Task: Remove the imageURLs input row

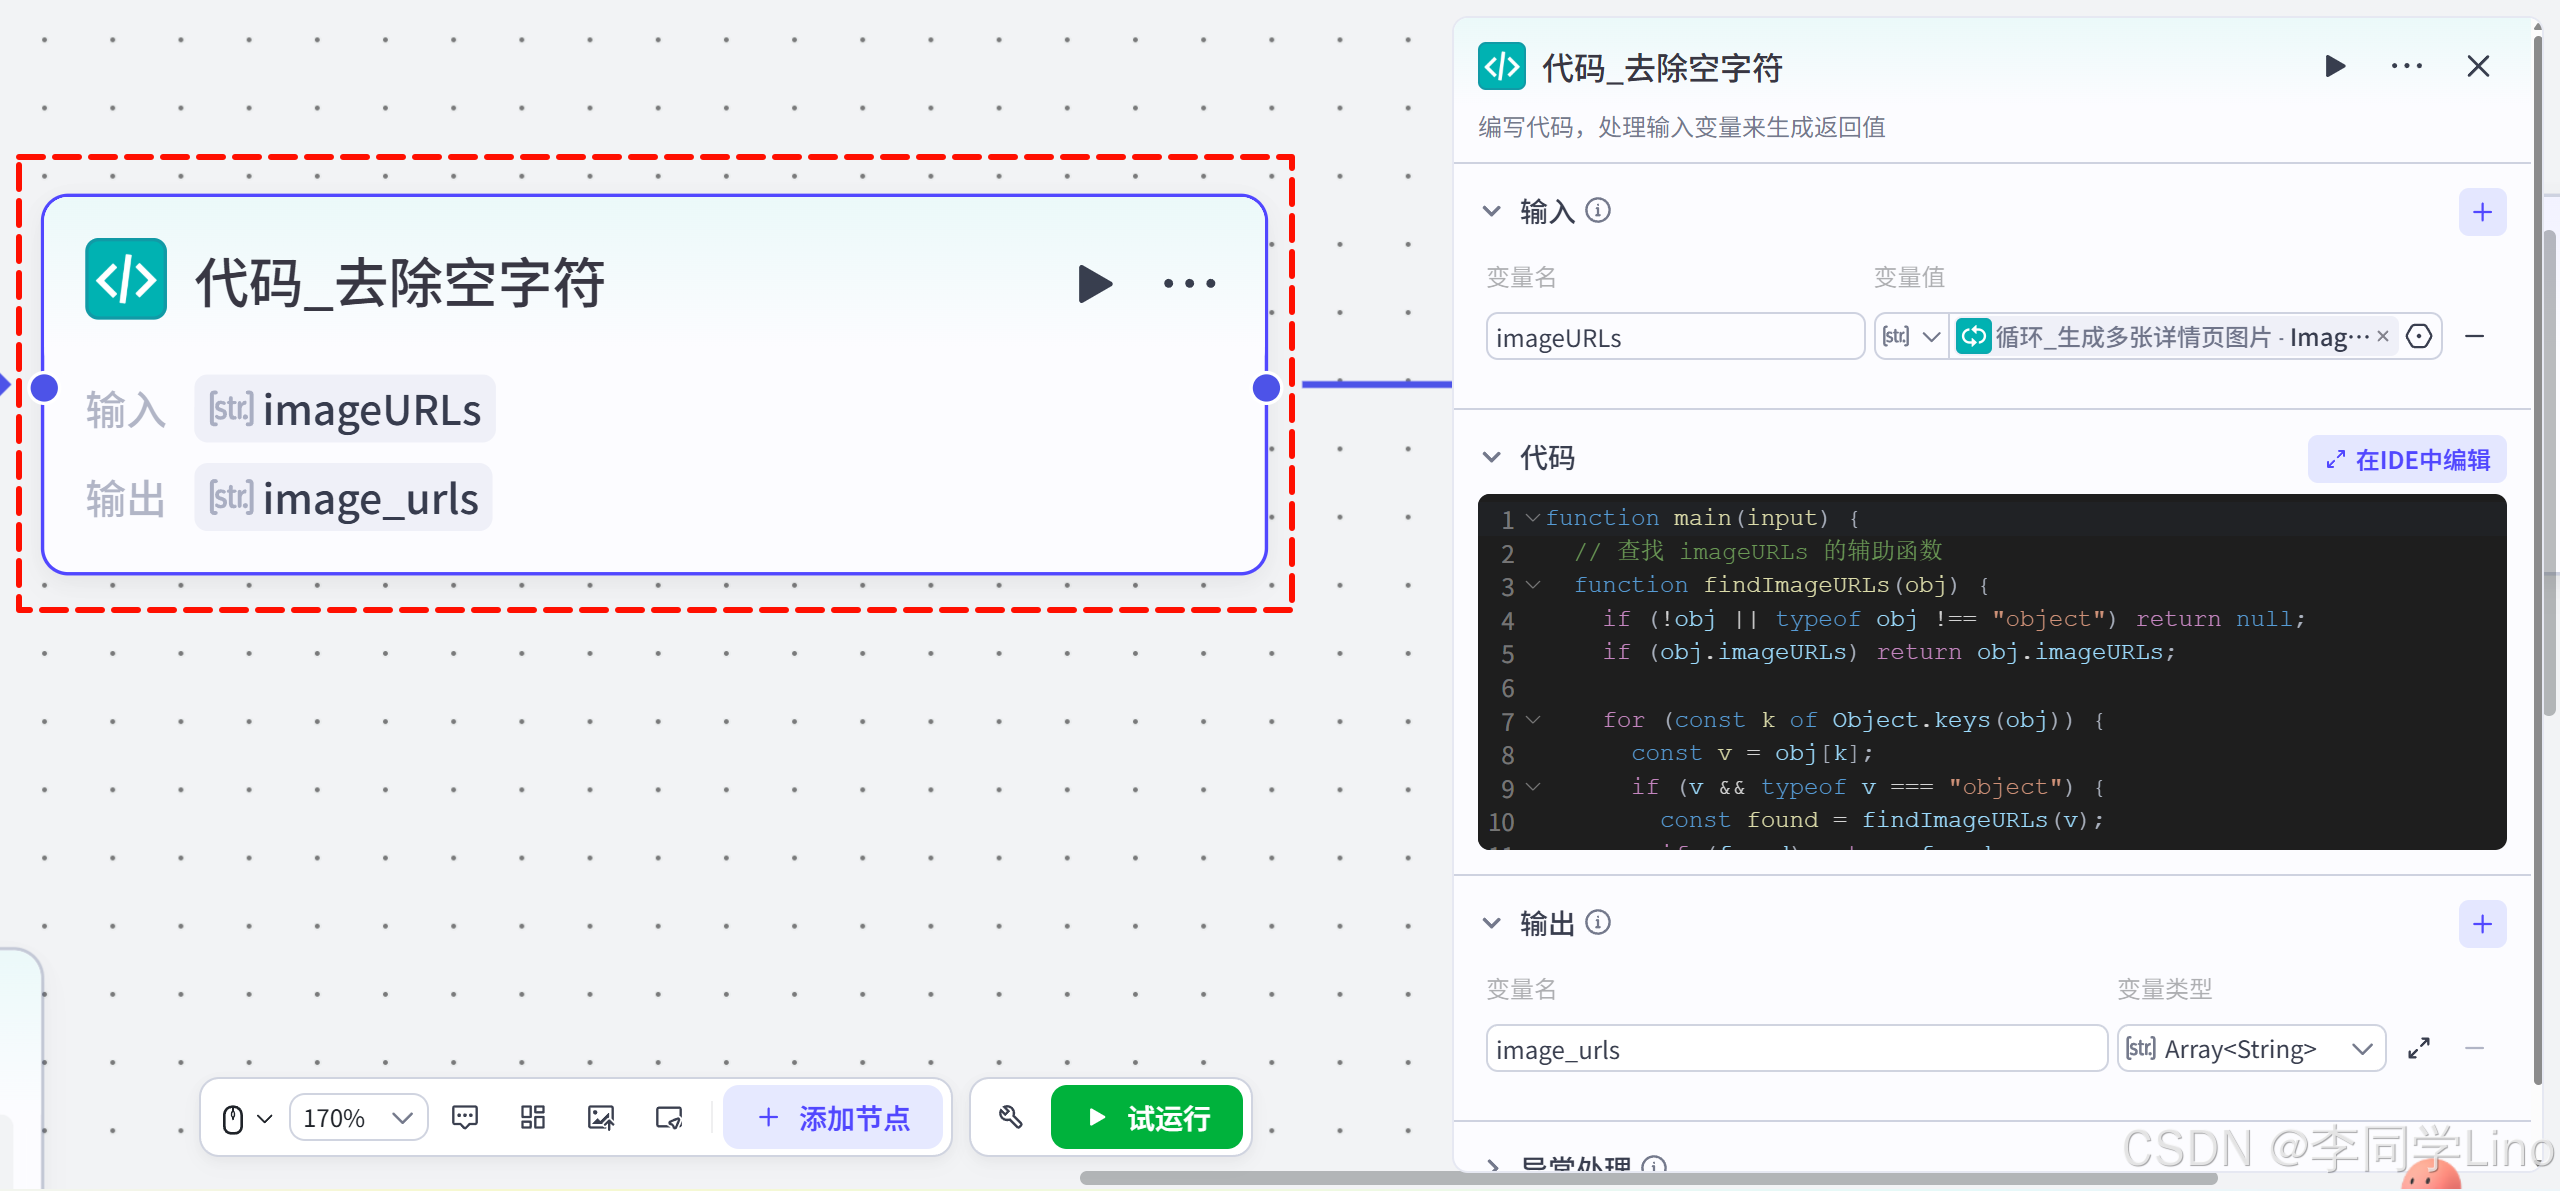Action: (2475, 337)
